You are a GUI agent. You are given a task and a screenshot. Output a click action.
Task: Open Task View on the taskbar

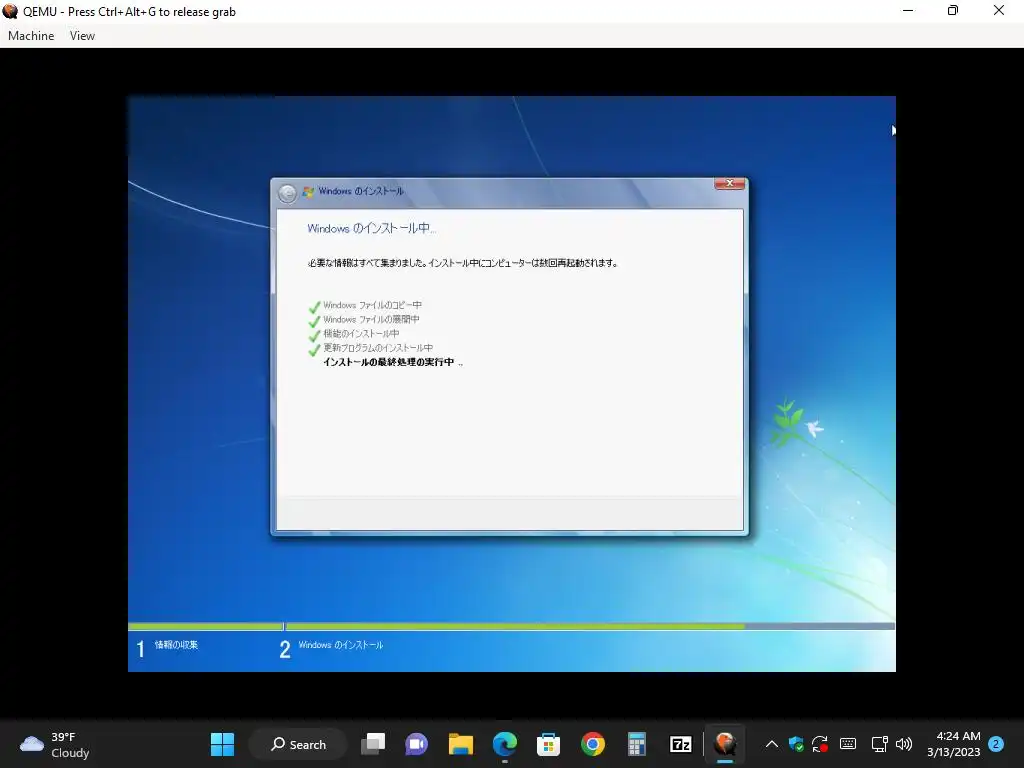click(373, 744)
